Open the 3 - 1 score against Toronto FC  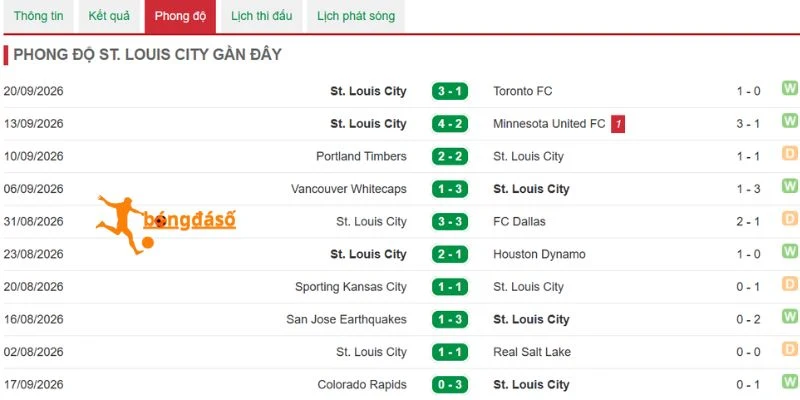(449, 91)
